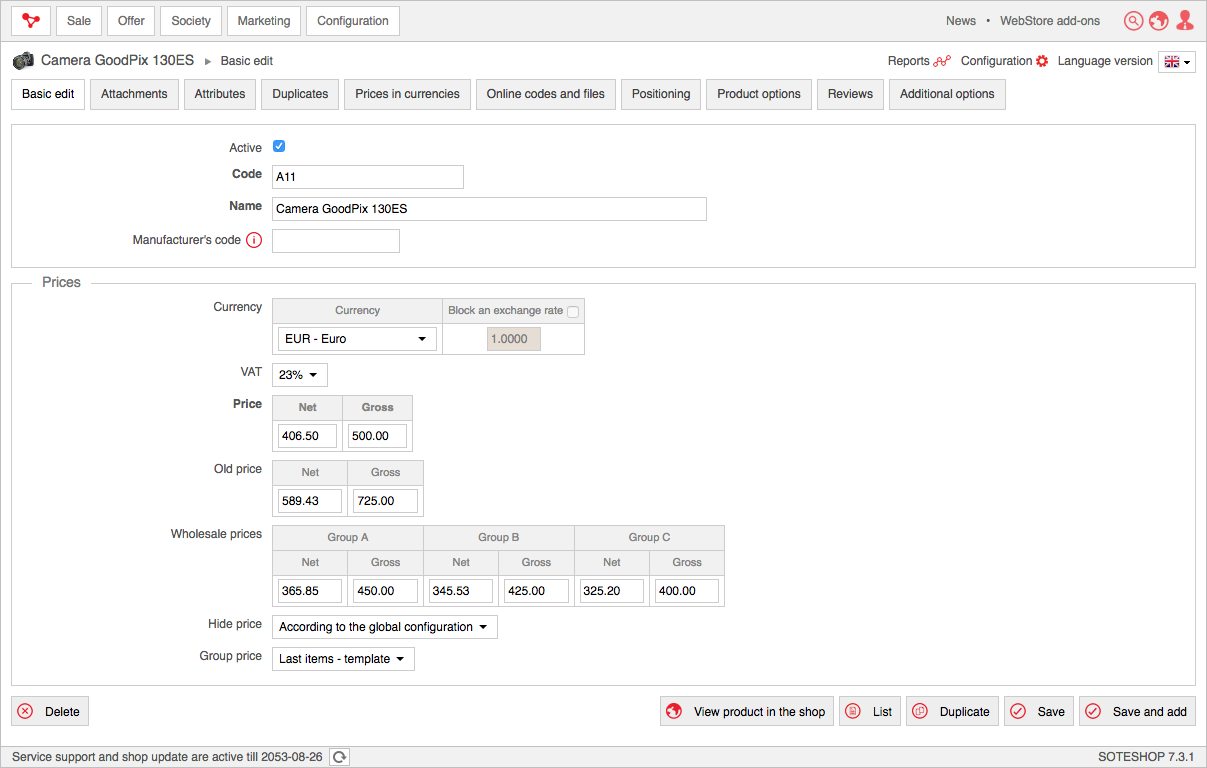Click the checkmark icon on Save and add
The width and height of the screenshot is (1207, 768).
pyautogui.click(x=1093, y=712)
